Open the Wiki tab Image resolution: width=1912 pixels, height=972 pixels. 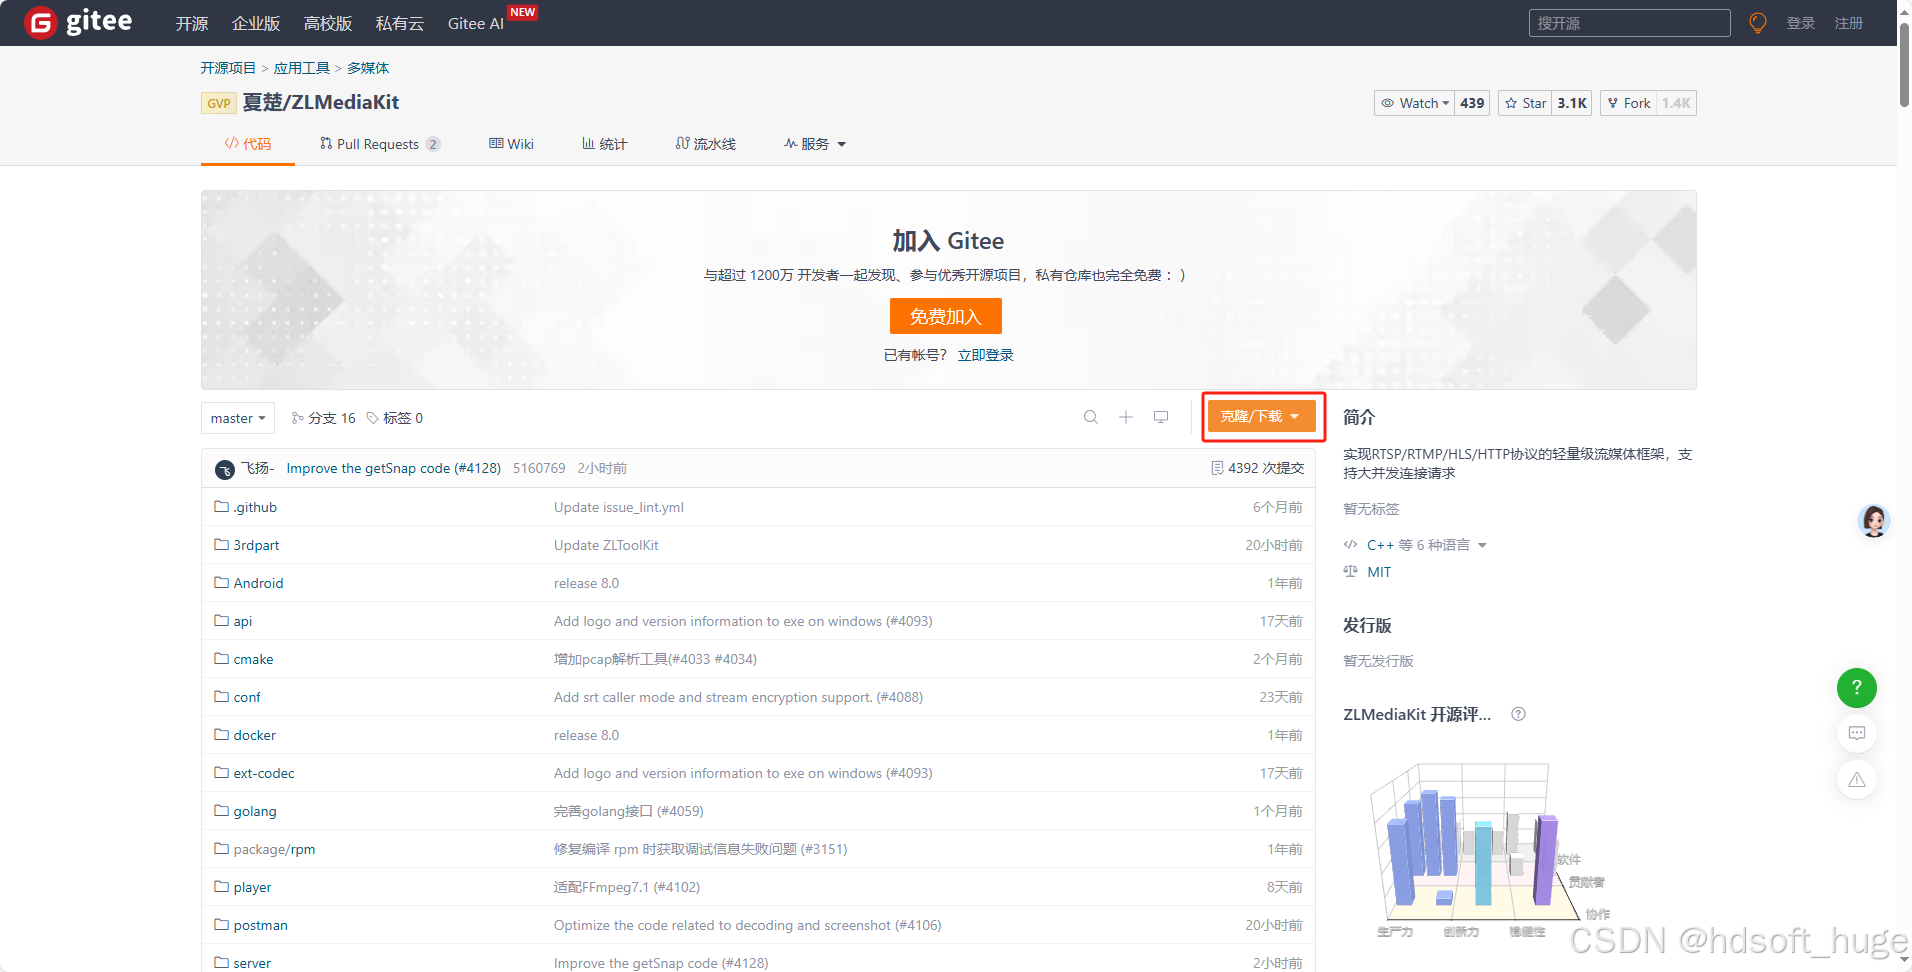pyautogui.click(x=511, y=144)
